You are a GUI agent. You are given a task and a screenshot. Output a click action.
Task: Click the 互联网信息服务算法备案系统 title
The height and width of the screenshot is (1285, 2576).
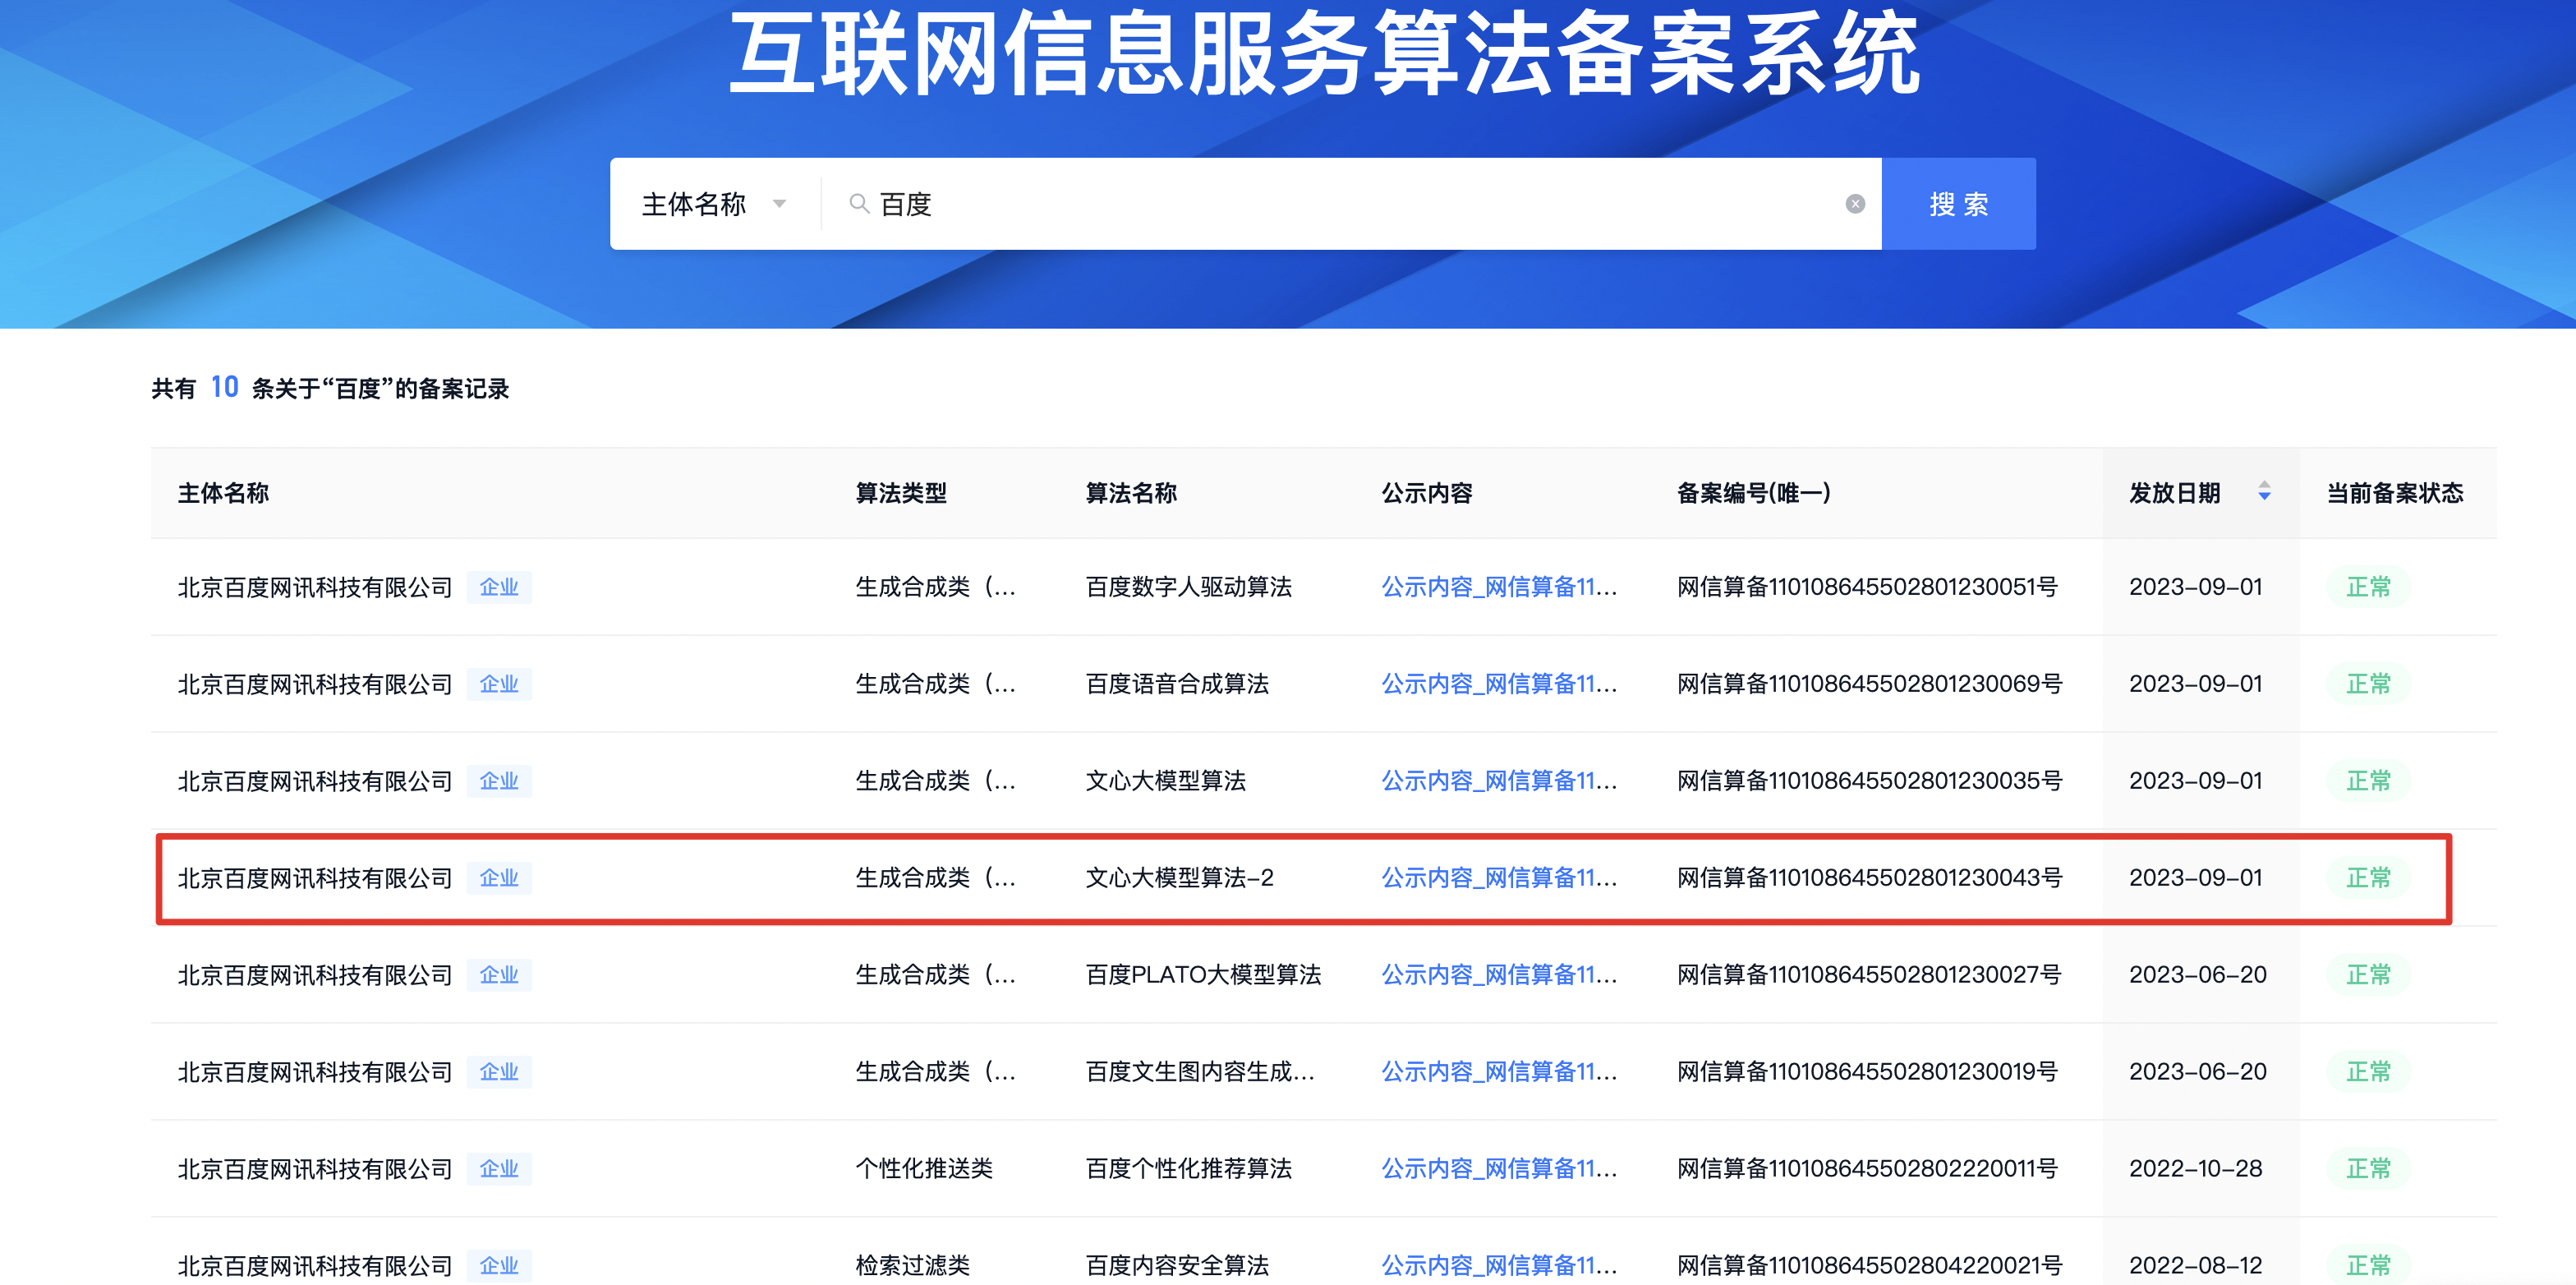[x=1325, y=52]
